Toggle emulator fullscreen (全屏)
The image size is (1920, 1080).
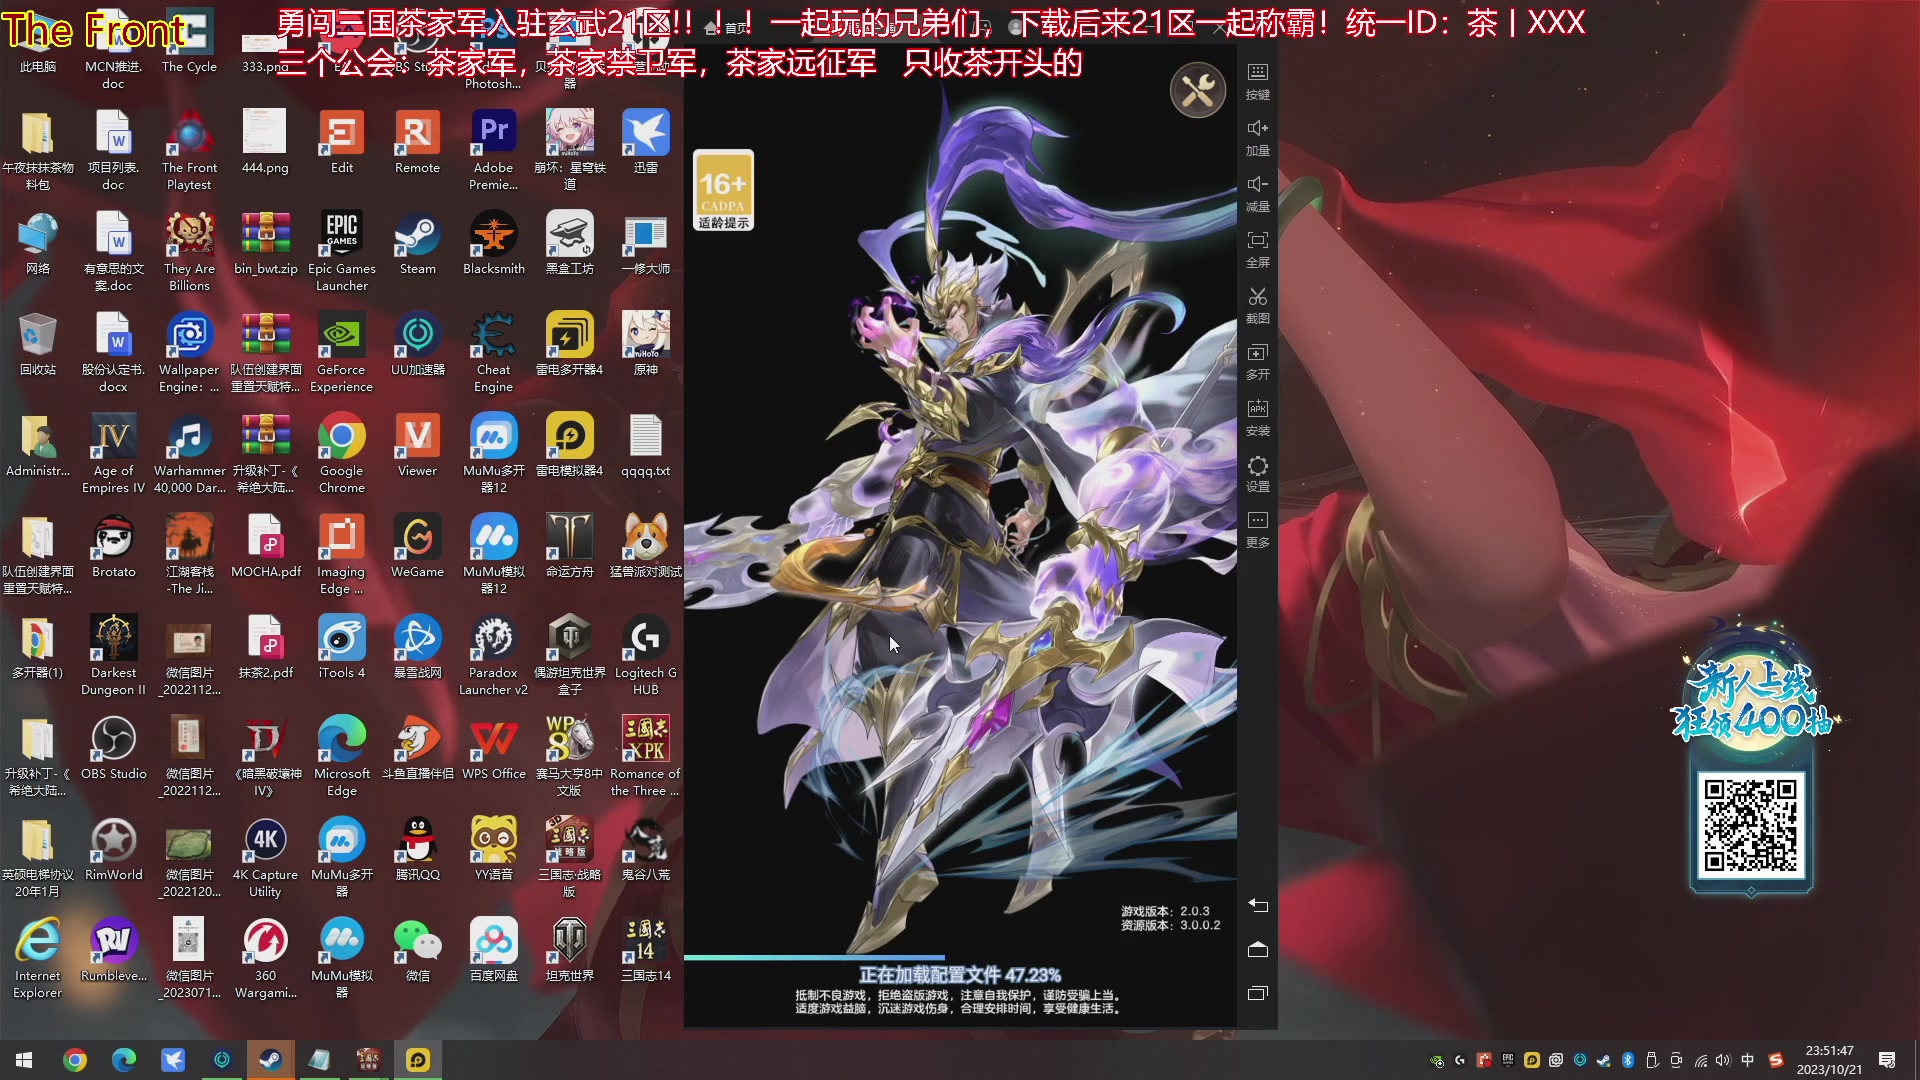point(1258,249)
